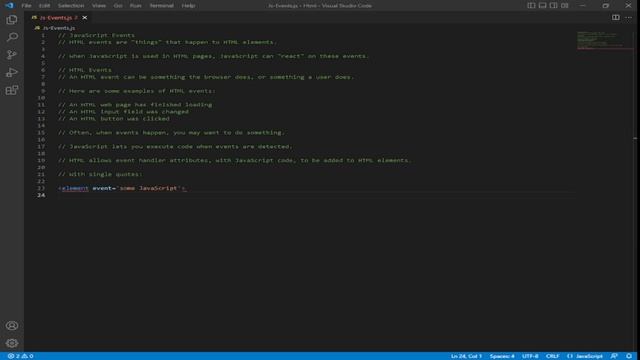Open the Terminal menu

[162, 6]
